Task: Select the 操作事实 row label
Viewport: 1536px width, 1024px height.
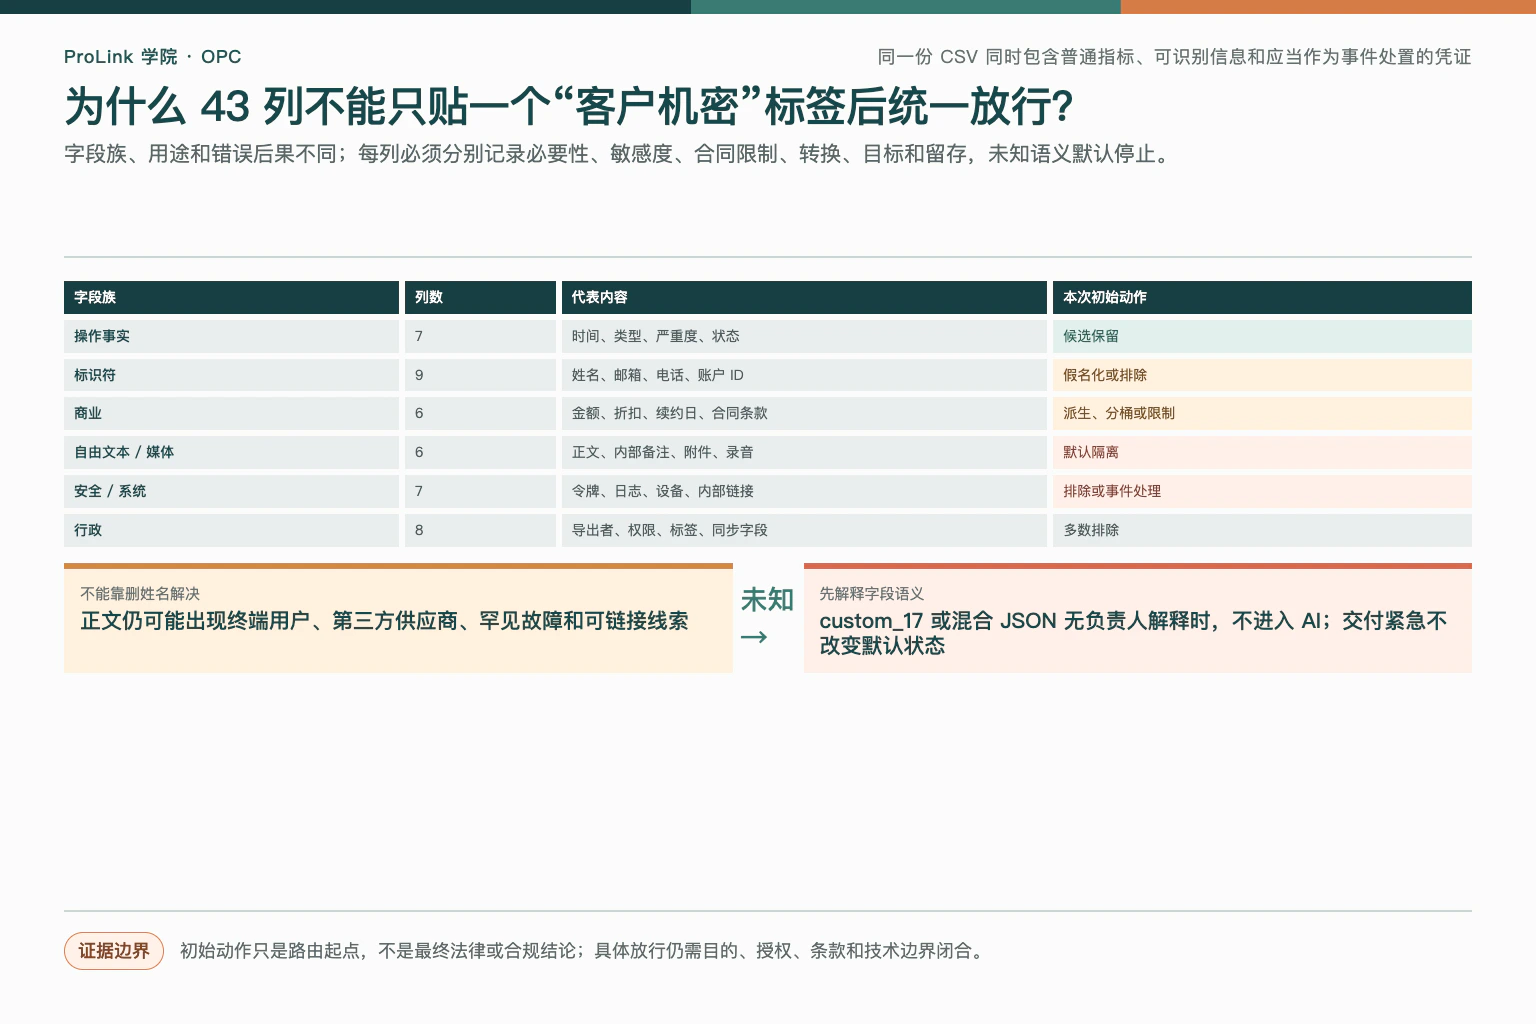Action: [x=231, y=336]
